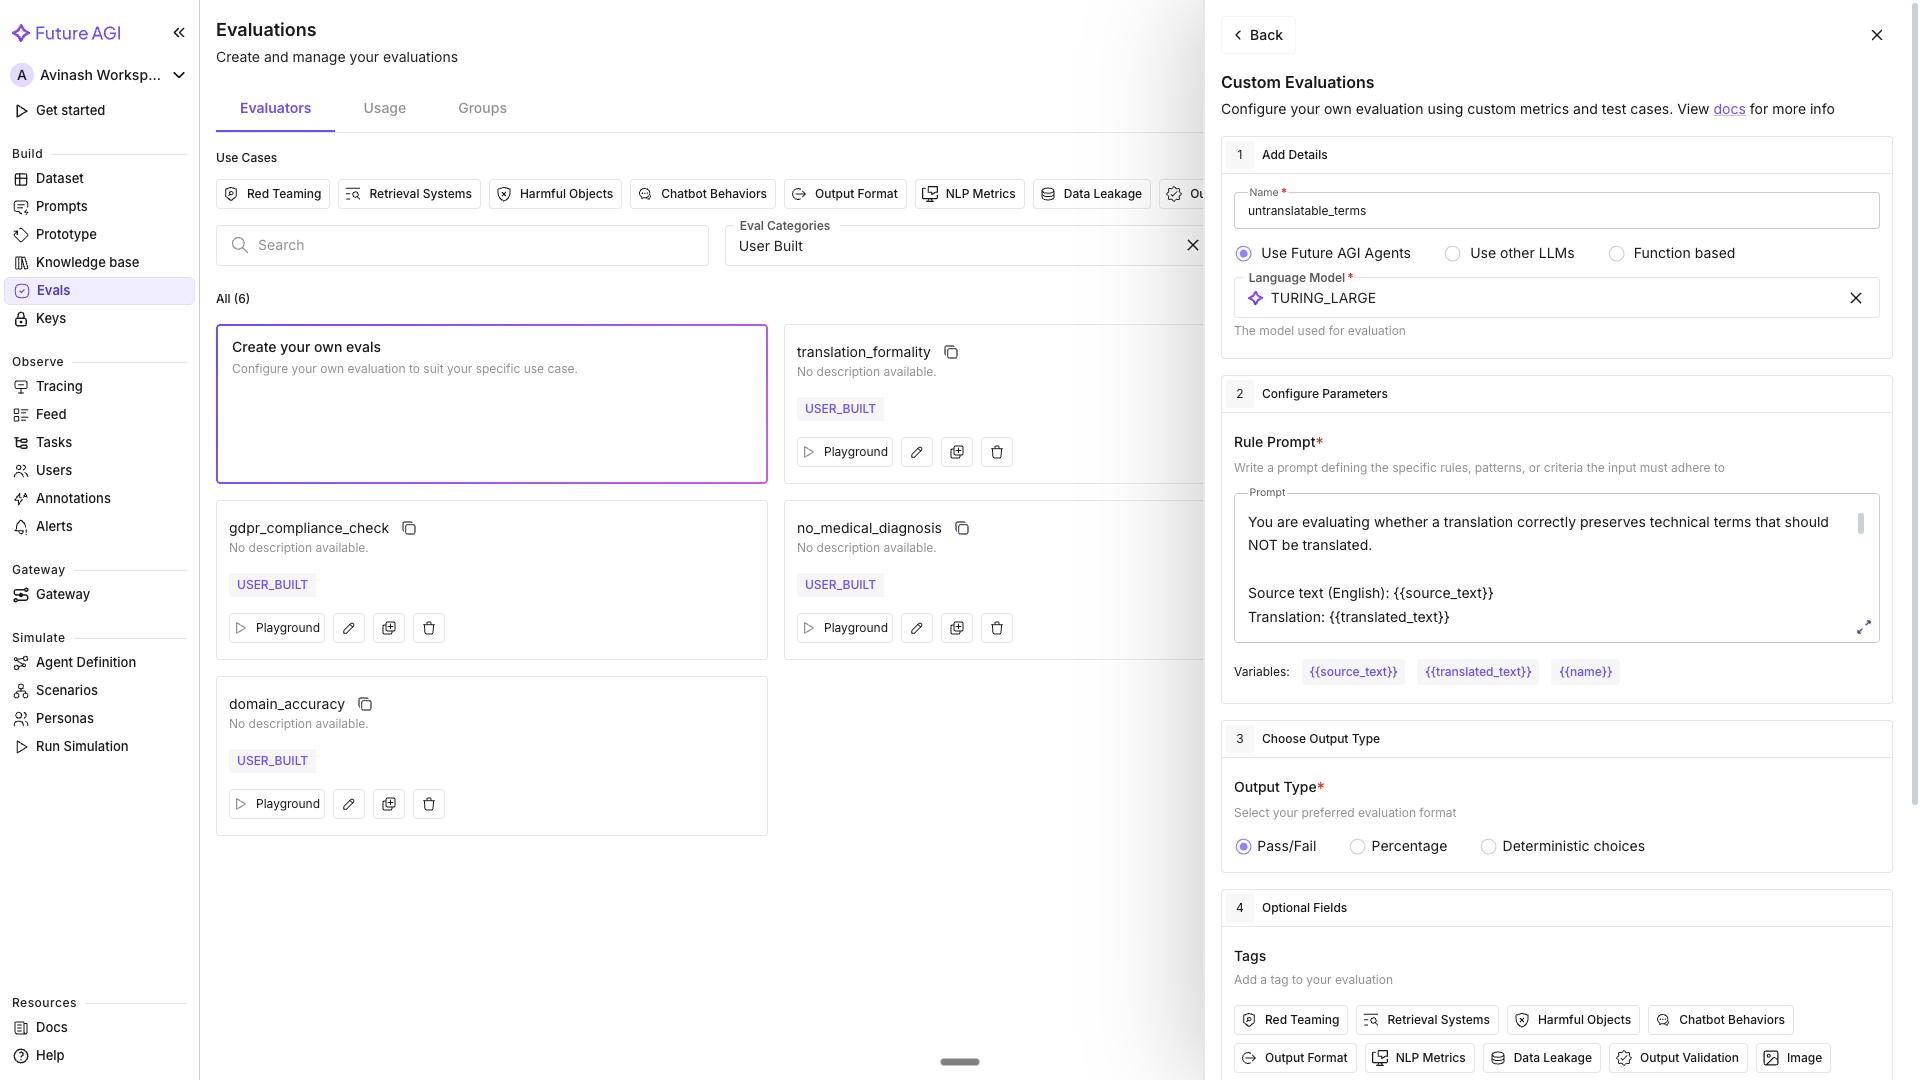1920x1080 pixels.
Task: Select the Evals icon in the sidebar
Action: pyautogui.click(x=22, y=290)
